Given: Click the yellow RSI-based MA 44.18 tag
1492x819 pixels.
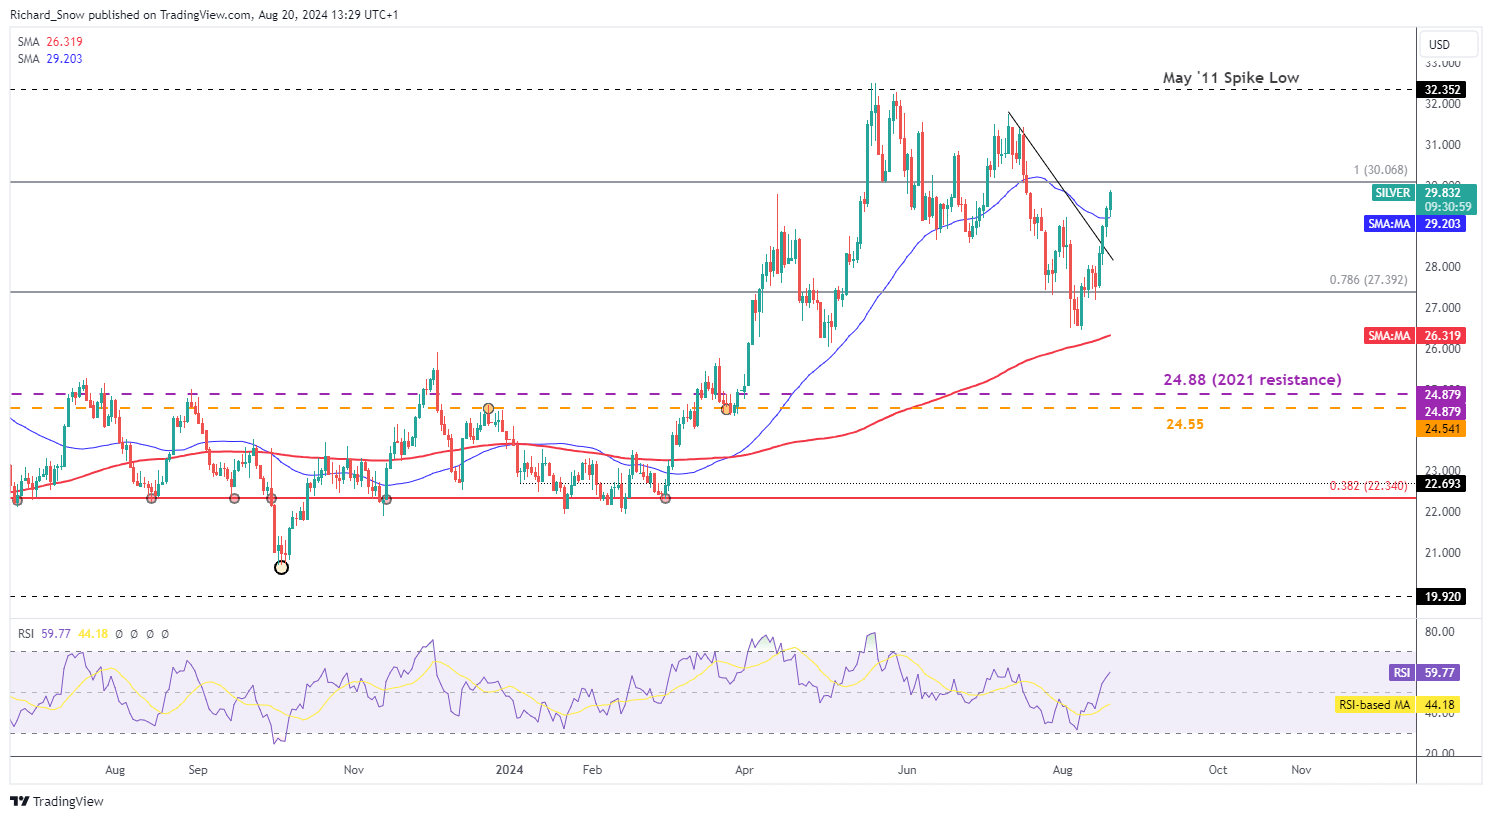Looking at the screenshot, I should pos(1398,705).
